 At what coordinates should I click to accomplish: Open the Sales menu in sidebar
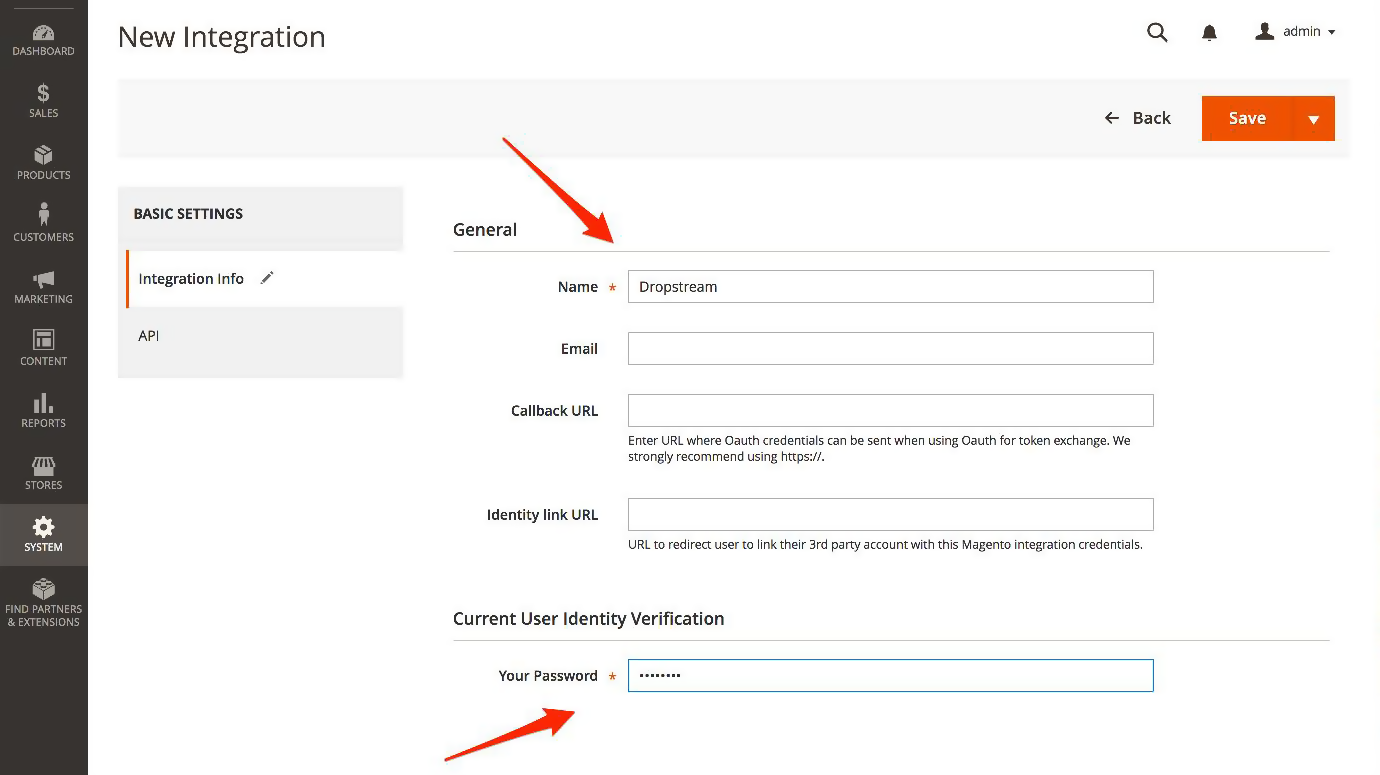click(x=43, y=102)
